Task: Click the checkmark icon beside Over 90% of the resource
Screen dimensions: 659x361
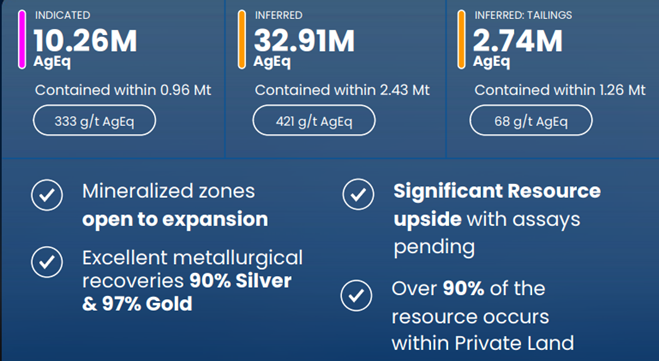Action: click(x=356, y=295)
